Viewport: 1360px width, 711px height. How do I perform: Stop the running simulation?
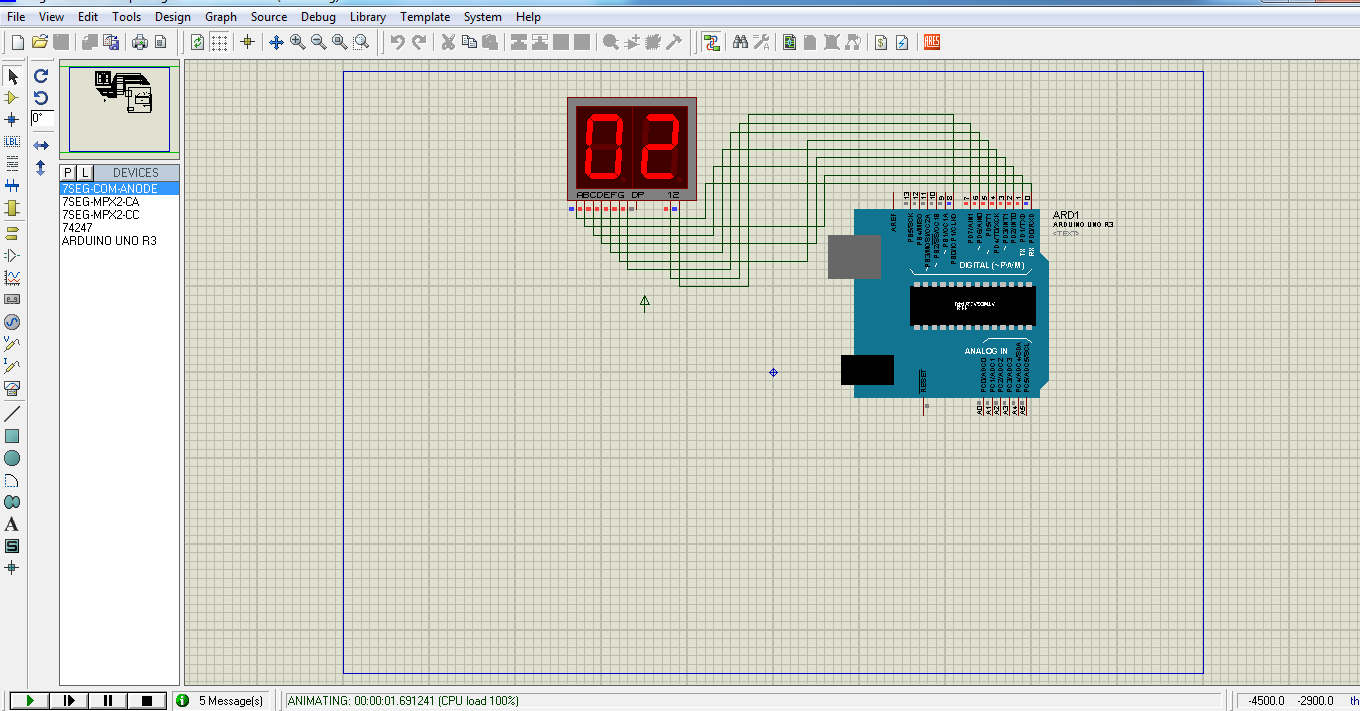(x=147, y=701)
